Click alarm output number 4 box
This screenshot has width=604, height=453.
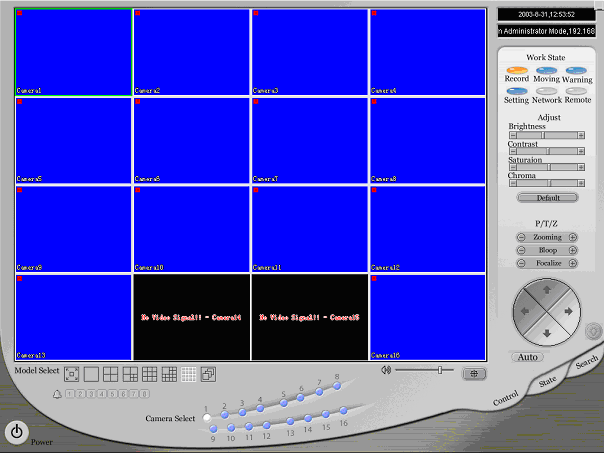102,394
